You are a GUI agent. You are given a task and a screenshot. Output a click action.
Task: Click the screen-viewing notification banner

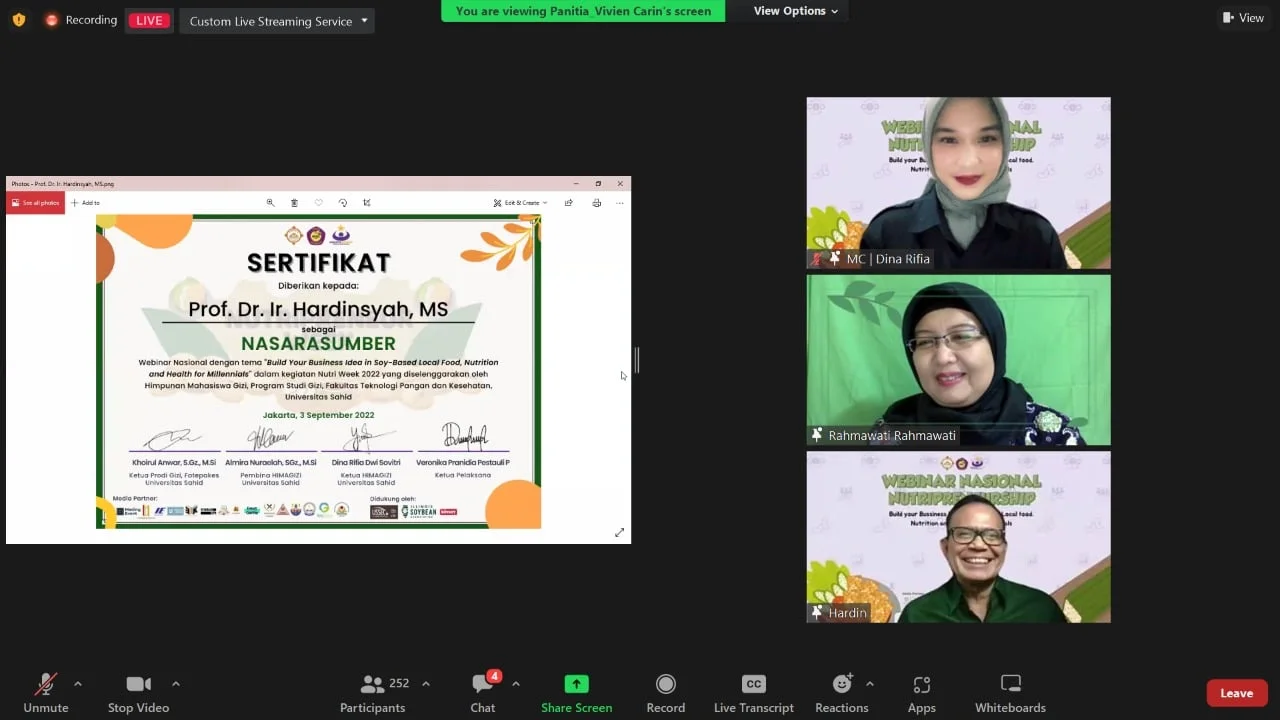tap(583, 11)
